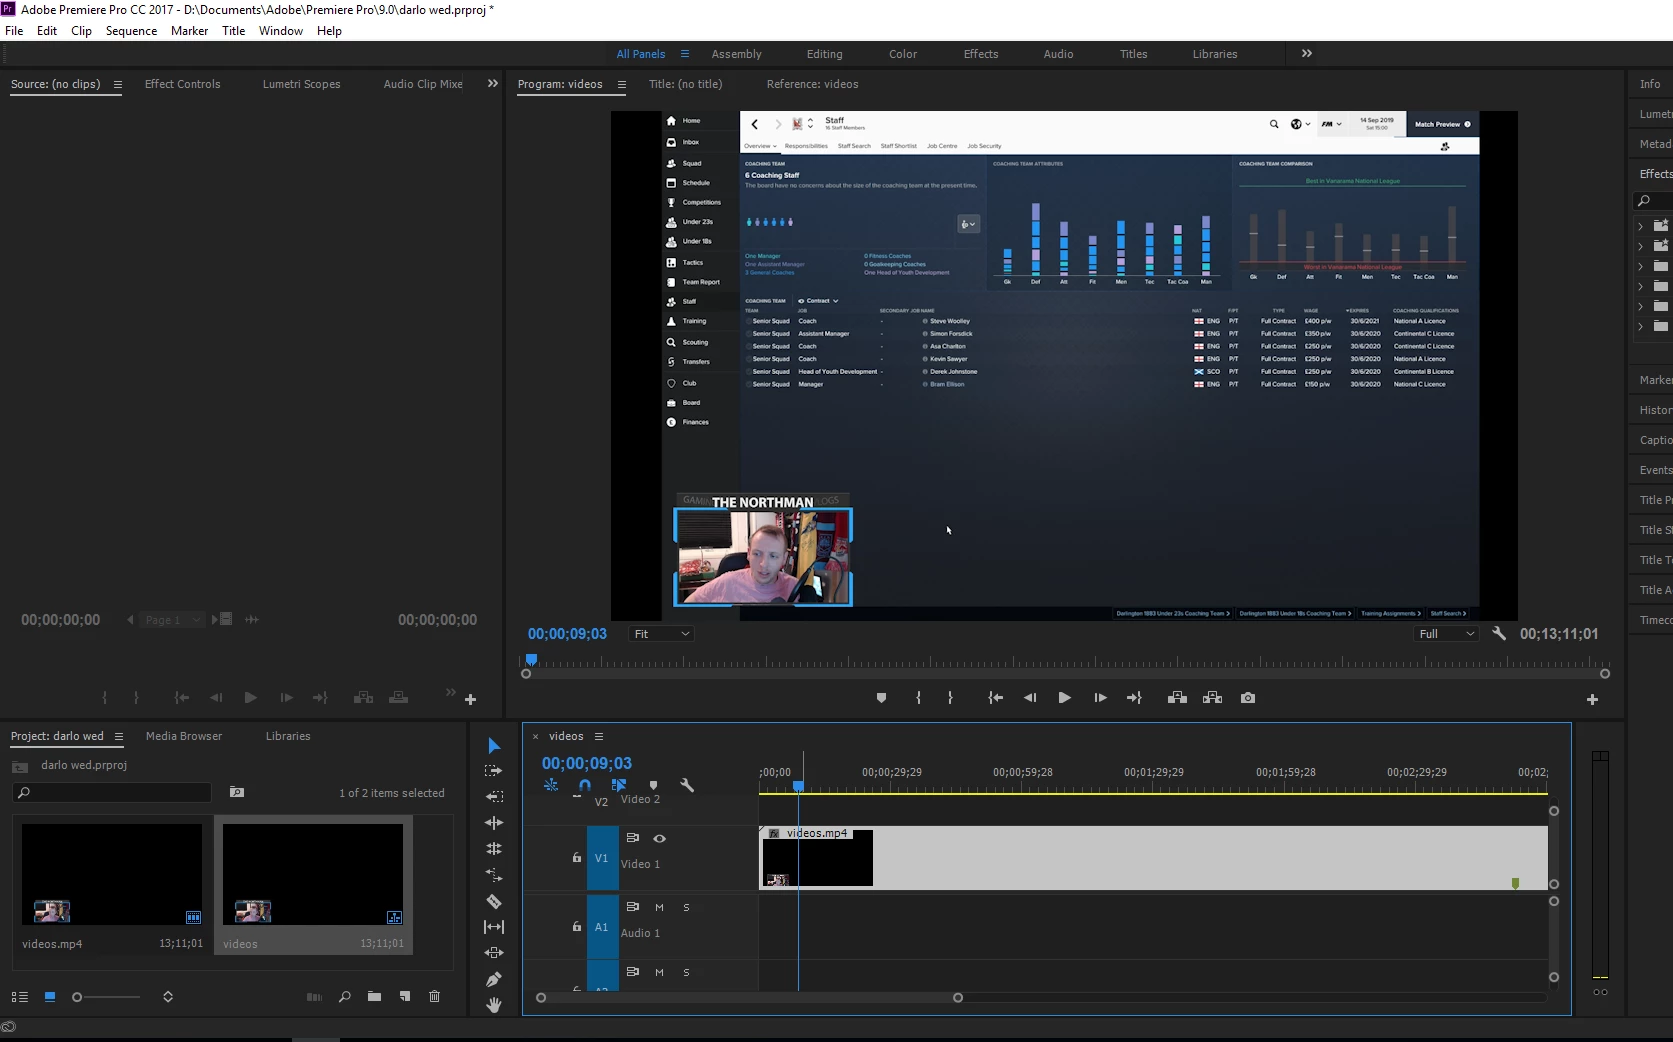
Task: Step back one frame in Program Monitor
Action: coord(1030,698)
